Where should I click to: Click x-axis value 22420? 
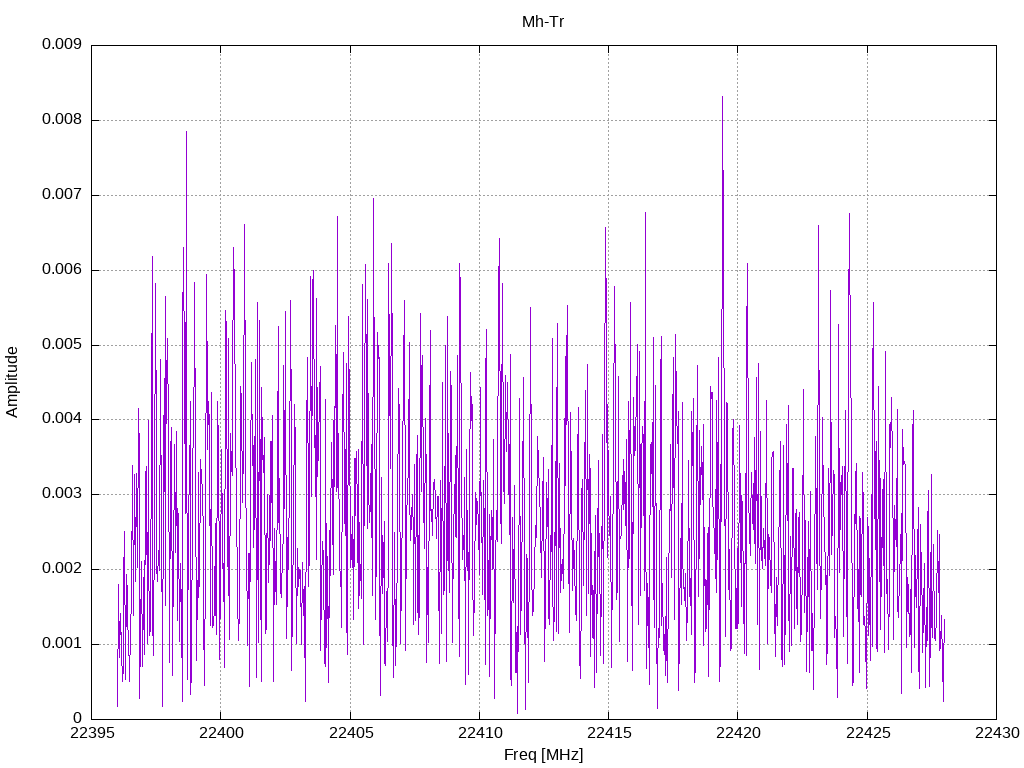click(x=738, y=733)
